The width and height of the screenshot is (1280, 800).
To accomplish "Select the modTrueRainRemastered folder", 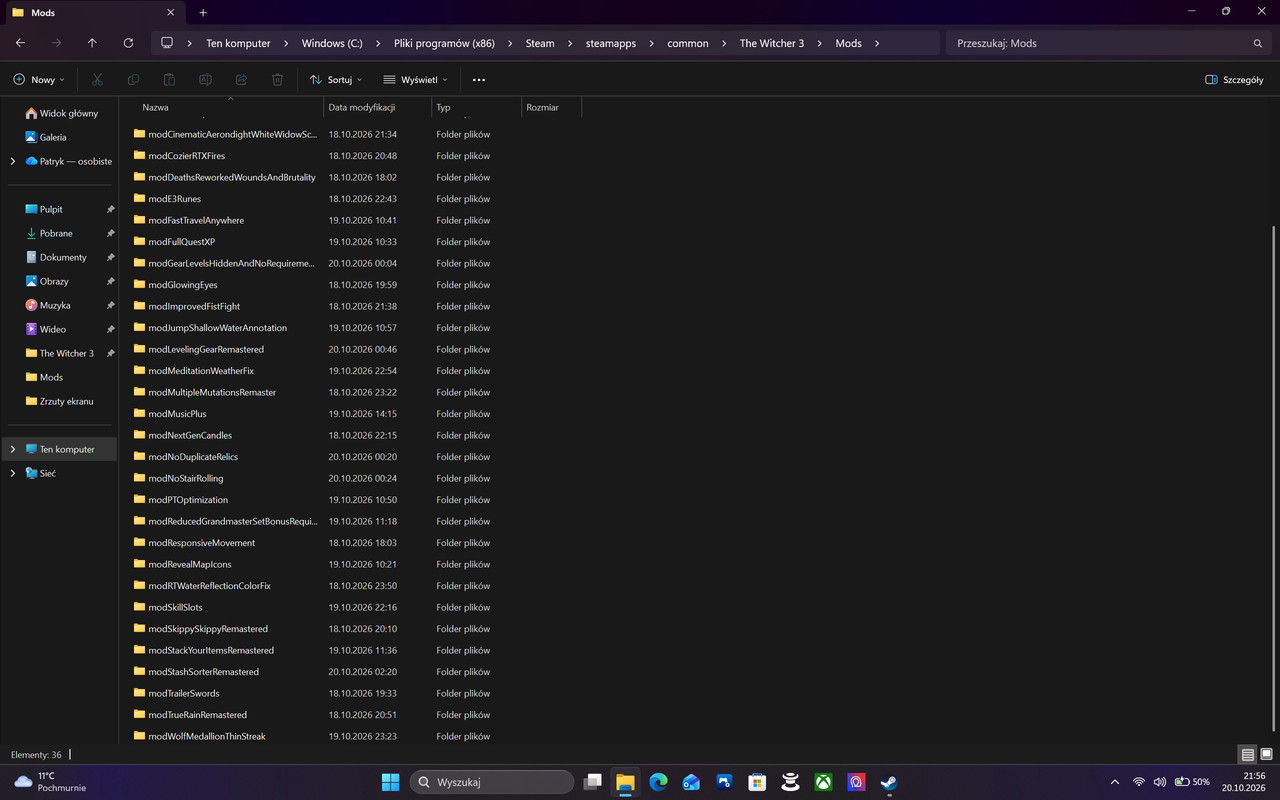I will (x=197, y=715).
